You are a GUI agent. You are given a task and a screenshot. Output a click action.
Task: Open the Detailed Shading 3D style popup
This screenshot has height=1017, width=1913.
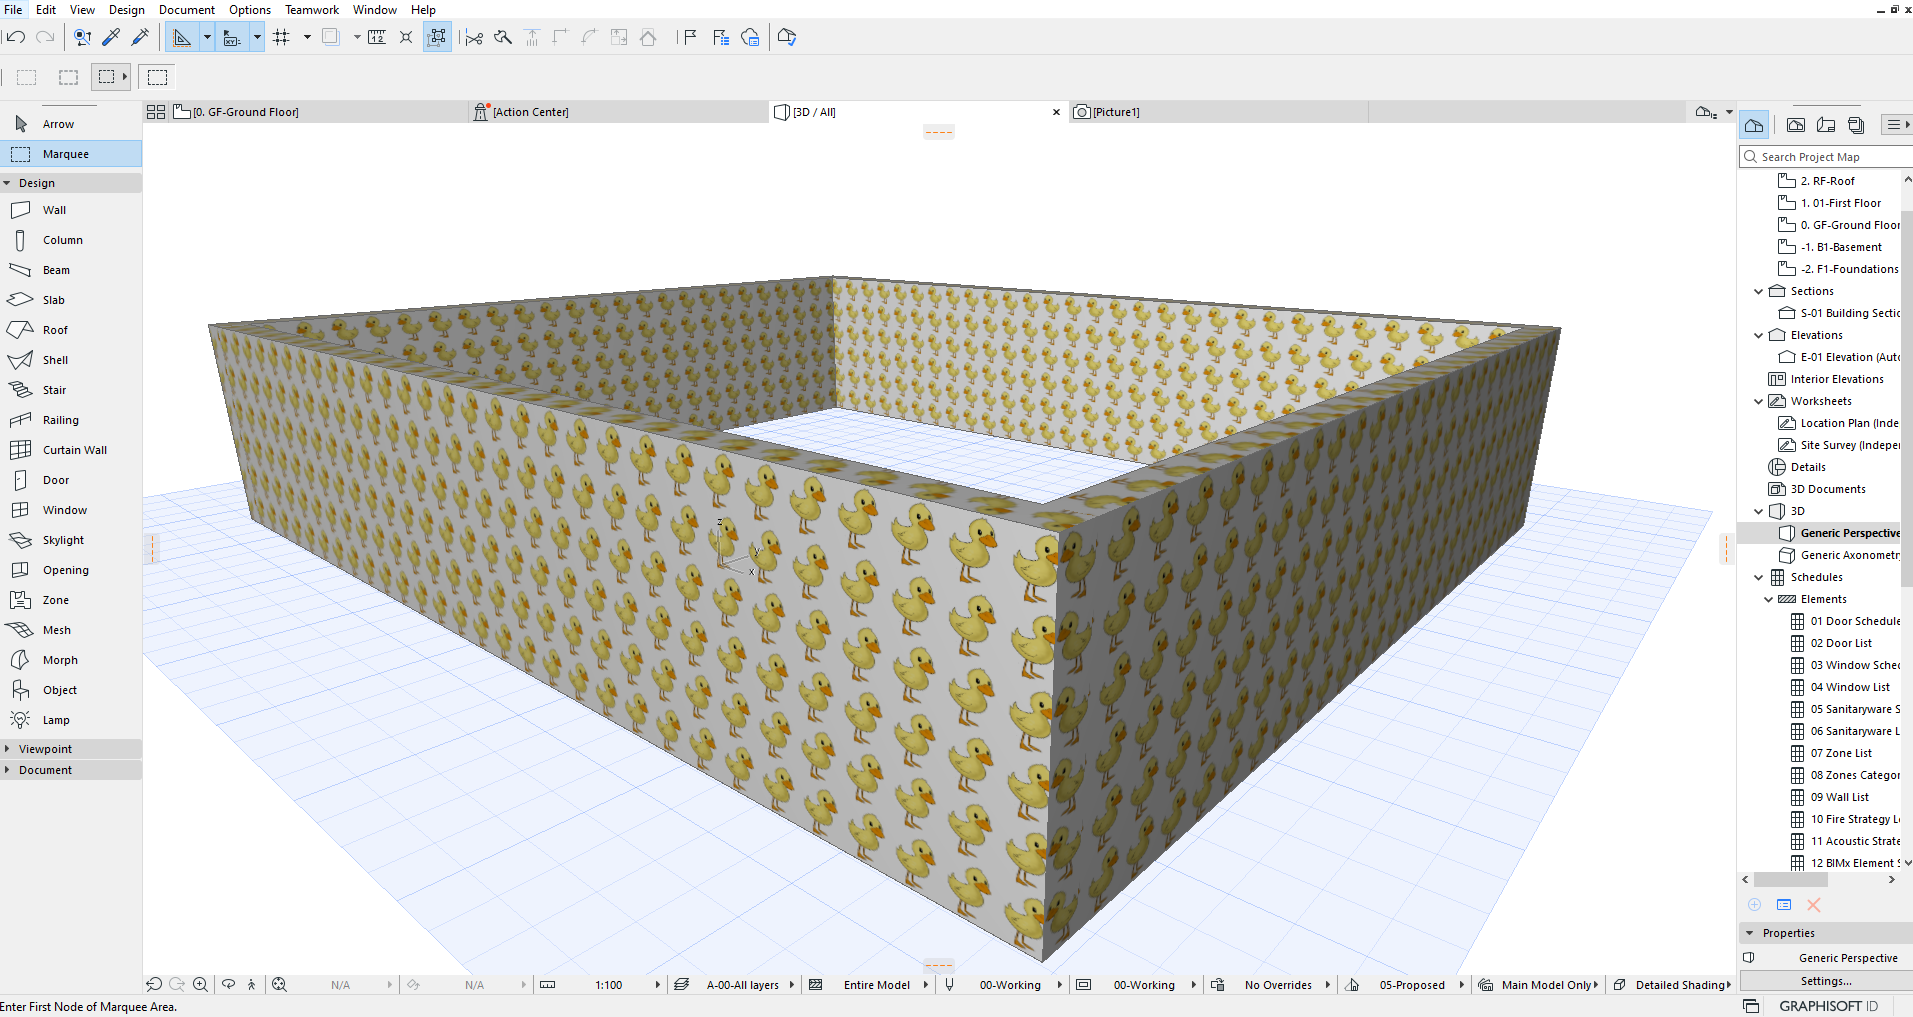pos(1682,985)
